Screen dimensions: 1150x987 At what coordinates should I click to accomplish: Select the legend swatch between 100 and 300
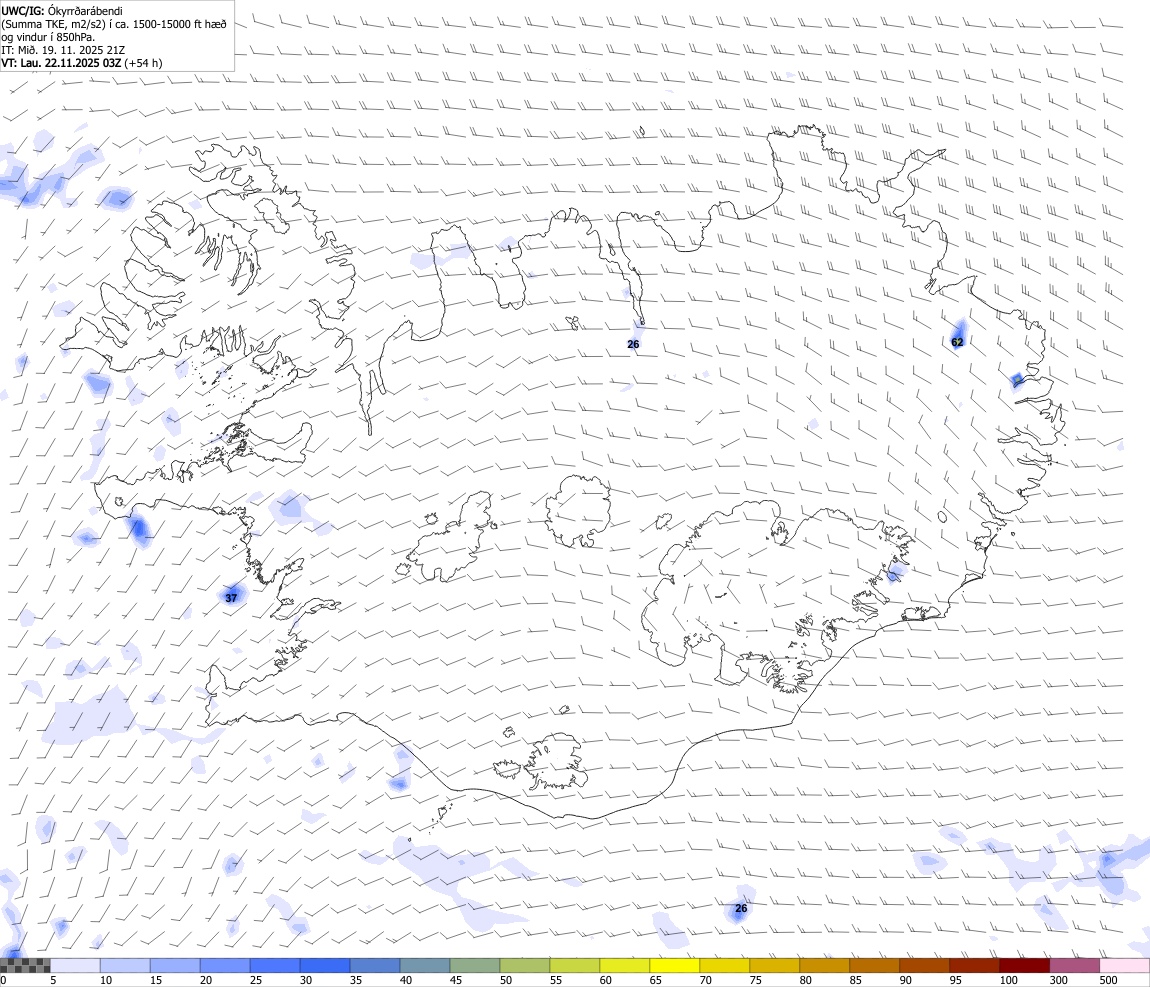point(1025,965)
